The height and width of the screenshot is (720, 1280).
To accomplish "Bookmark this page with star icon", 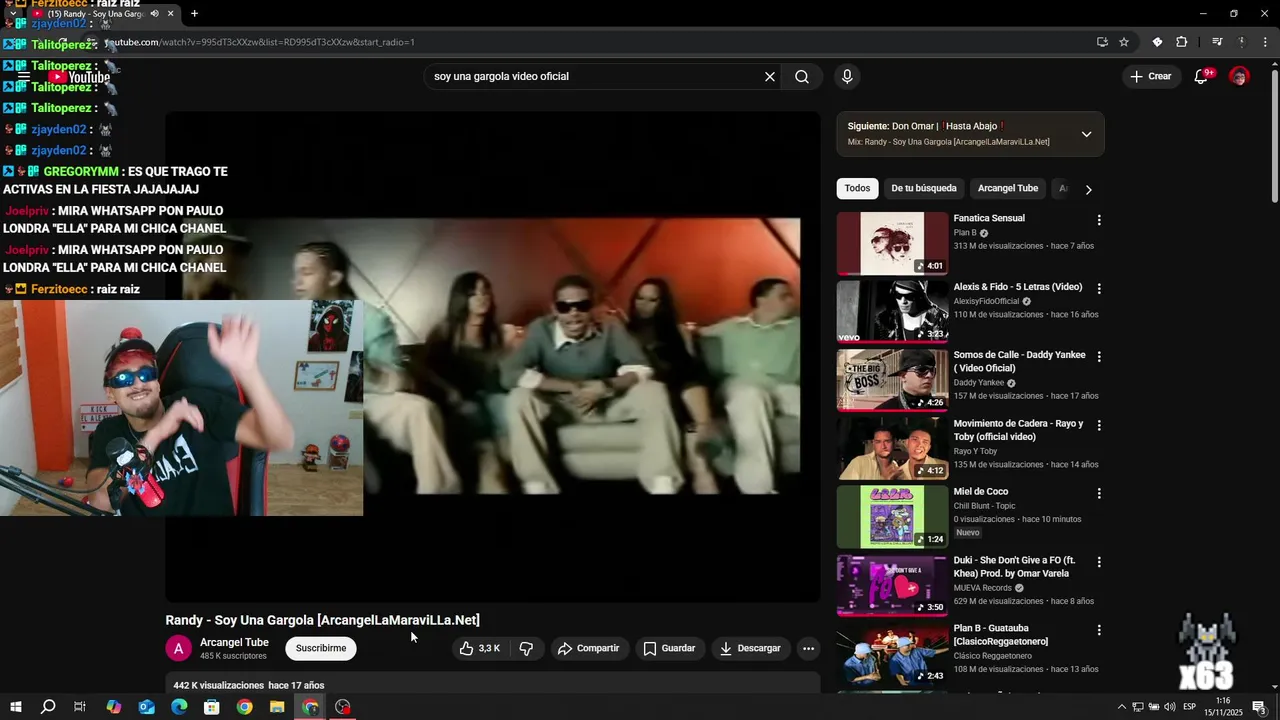I will [1124, 42].
